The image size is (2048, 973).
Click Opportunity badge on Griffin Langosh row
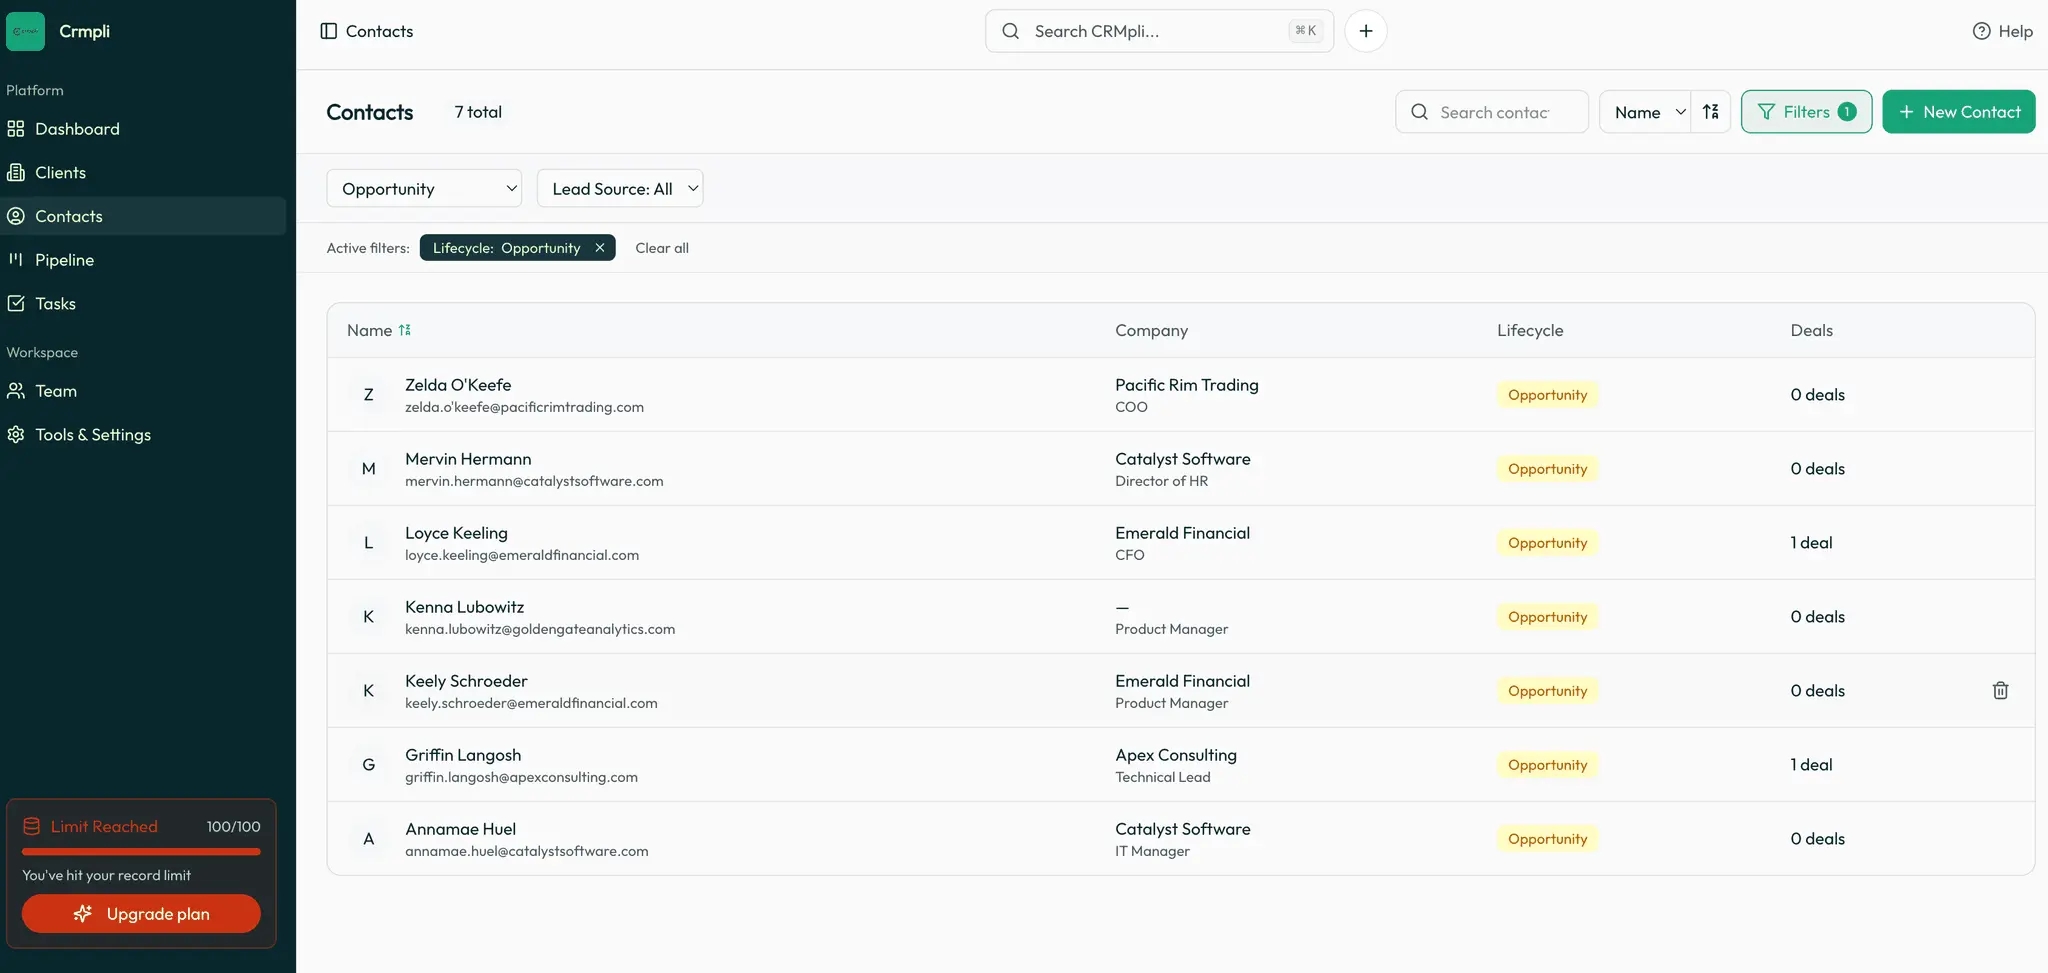(1547, 765)
